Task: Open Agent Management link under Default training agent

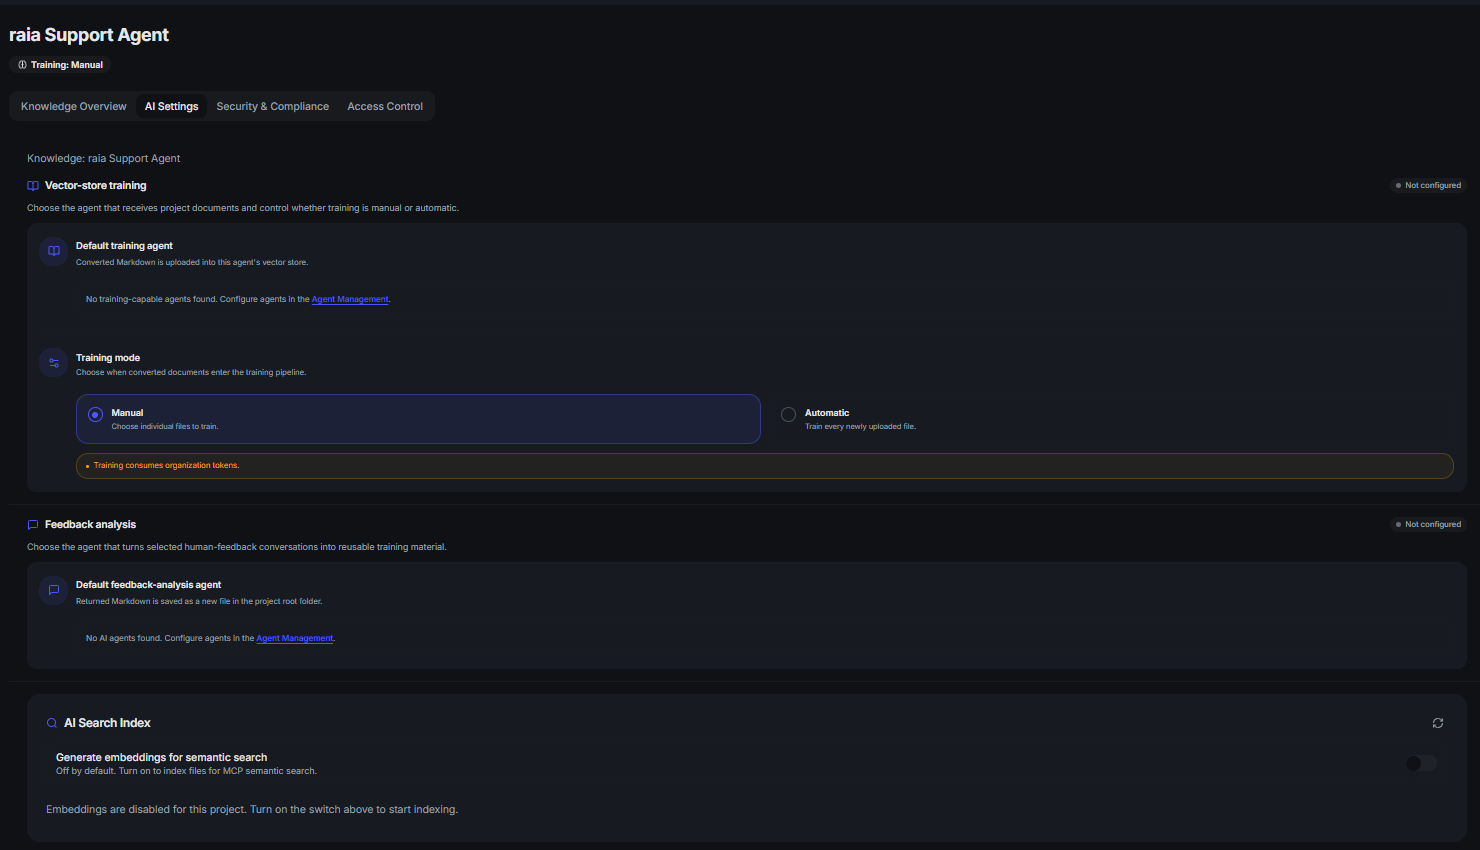Action: tap(350, 299)
